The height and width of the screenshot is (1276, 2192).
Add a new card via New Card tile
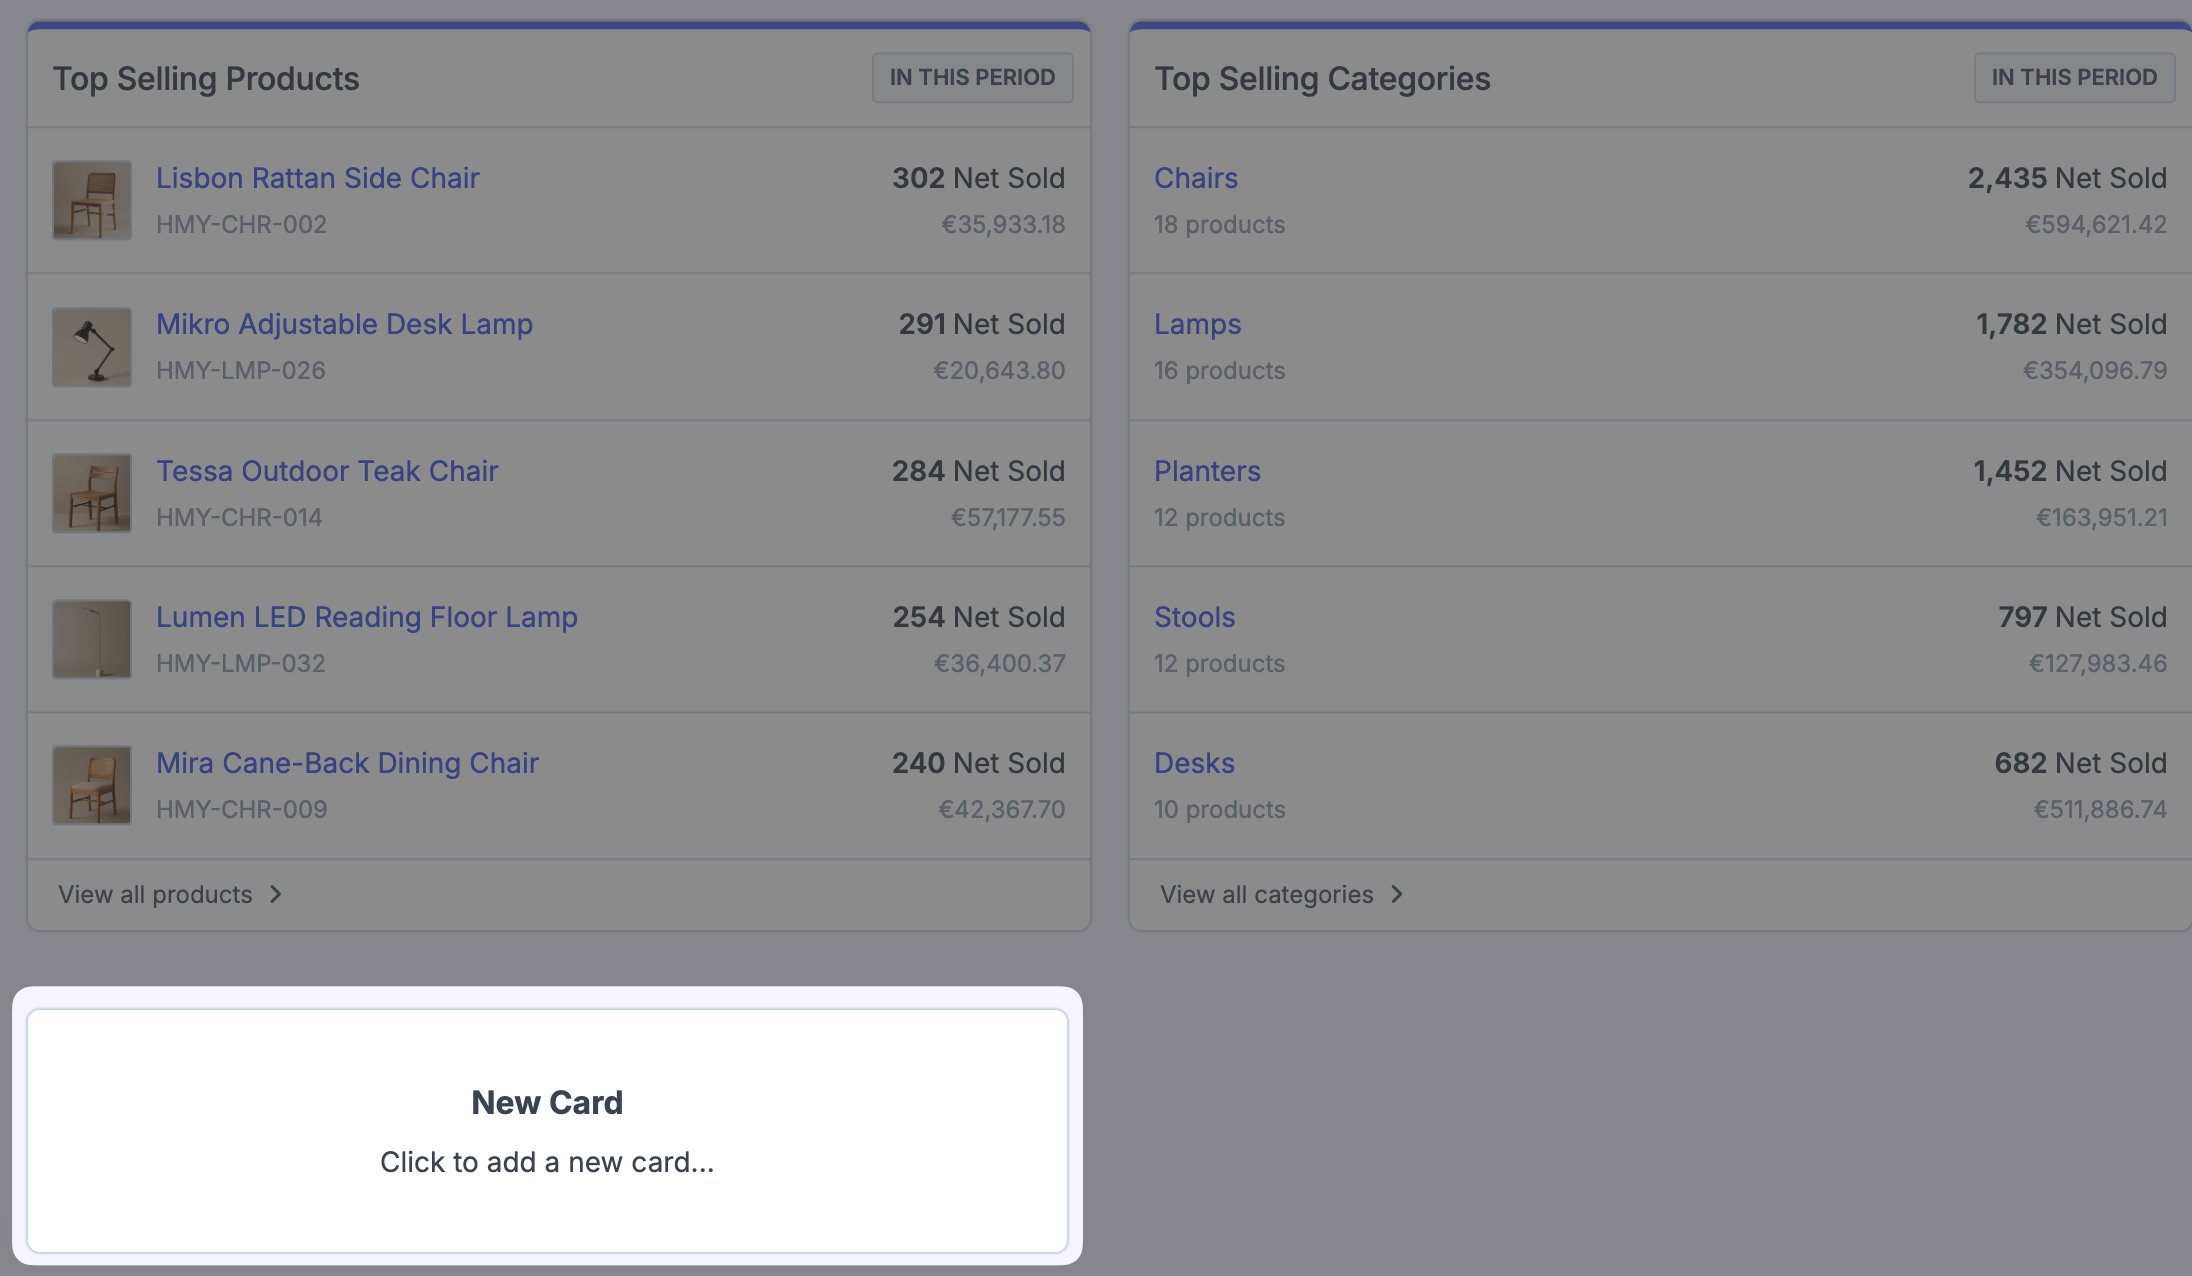pyautogui.click(x=547, y=1130)
